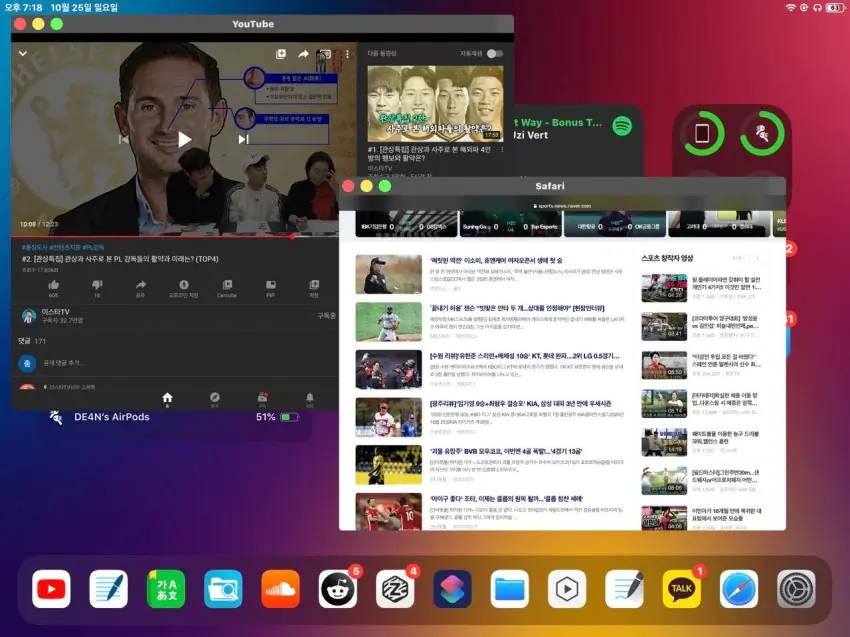Open the Safari app in the dock
Screen dimensions: 850x637
point(738,589)
